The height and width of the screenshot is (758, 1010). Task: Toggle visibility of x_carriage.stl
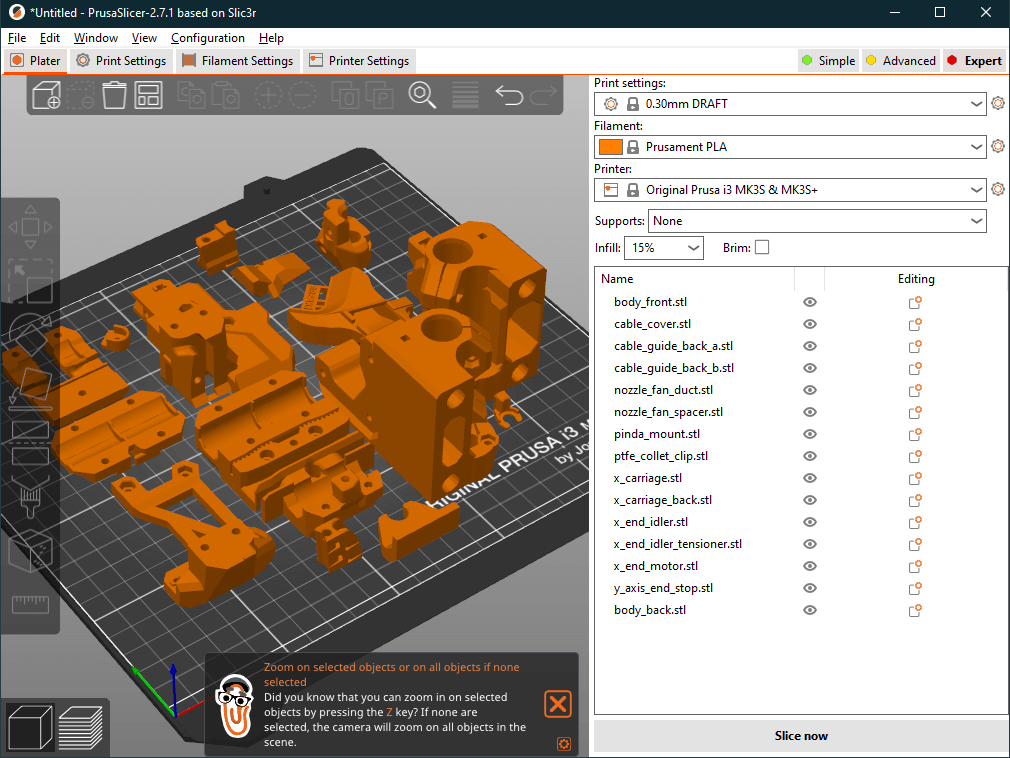810,478
